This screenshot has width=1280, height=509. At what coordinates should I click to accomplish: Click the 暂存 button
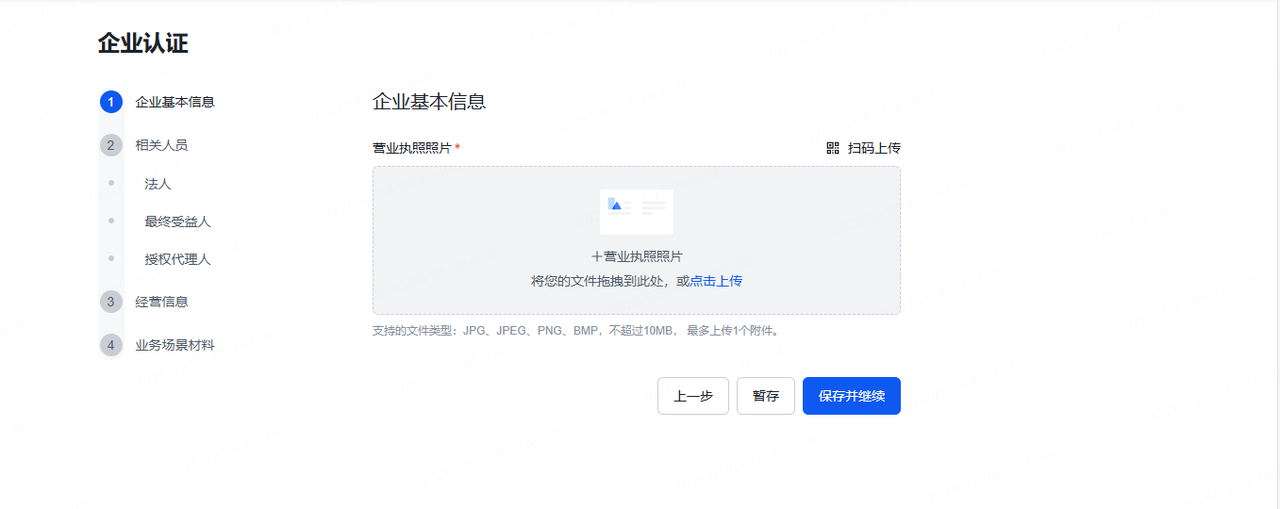coord(766,396)
